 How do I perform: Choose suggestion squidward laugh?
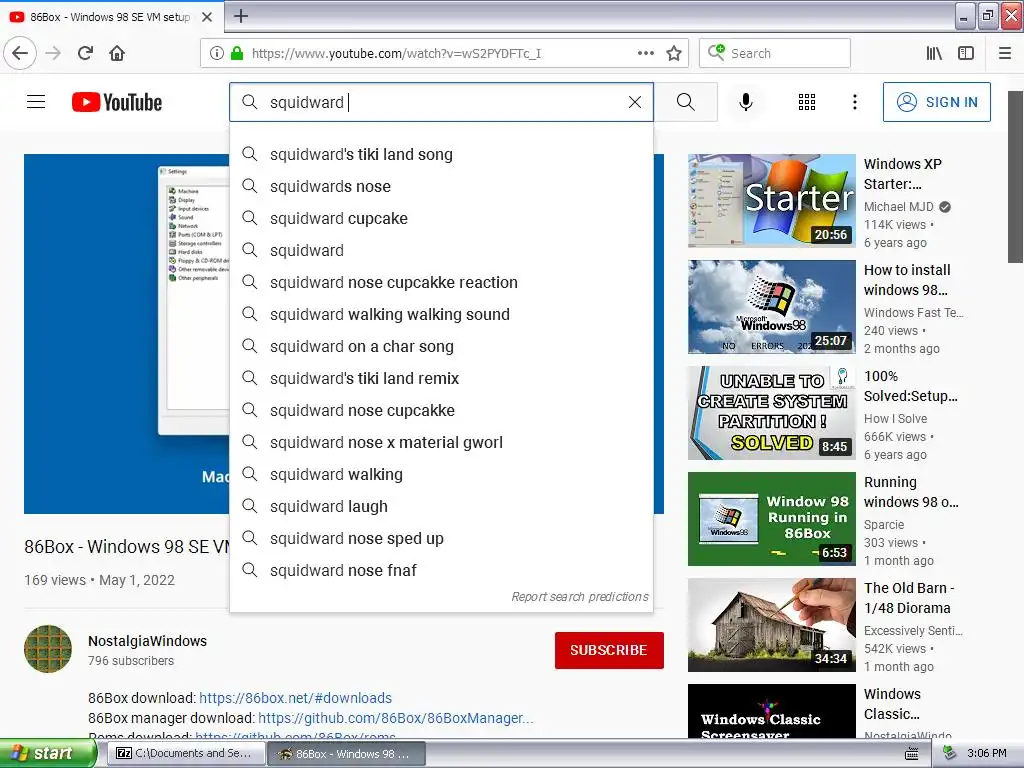point(441,506)
